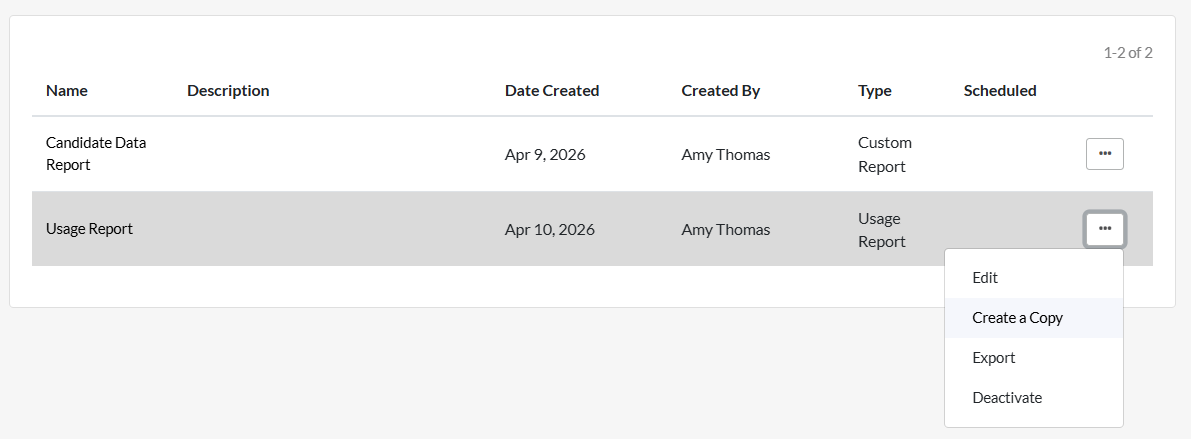Click the Apr 9, 2026 date cell
Screen dimensions: 1191x439
(x=545, y=155)
